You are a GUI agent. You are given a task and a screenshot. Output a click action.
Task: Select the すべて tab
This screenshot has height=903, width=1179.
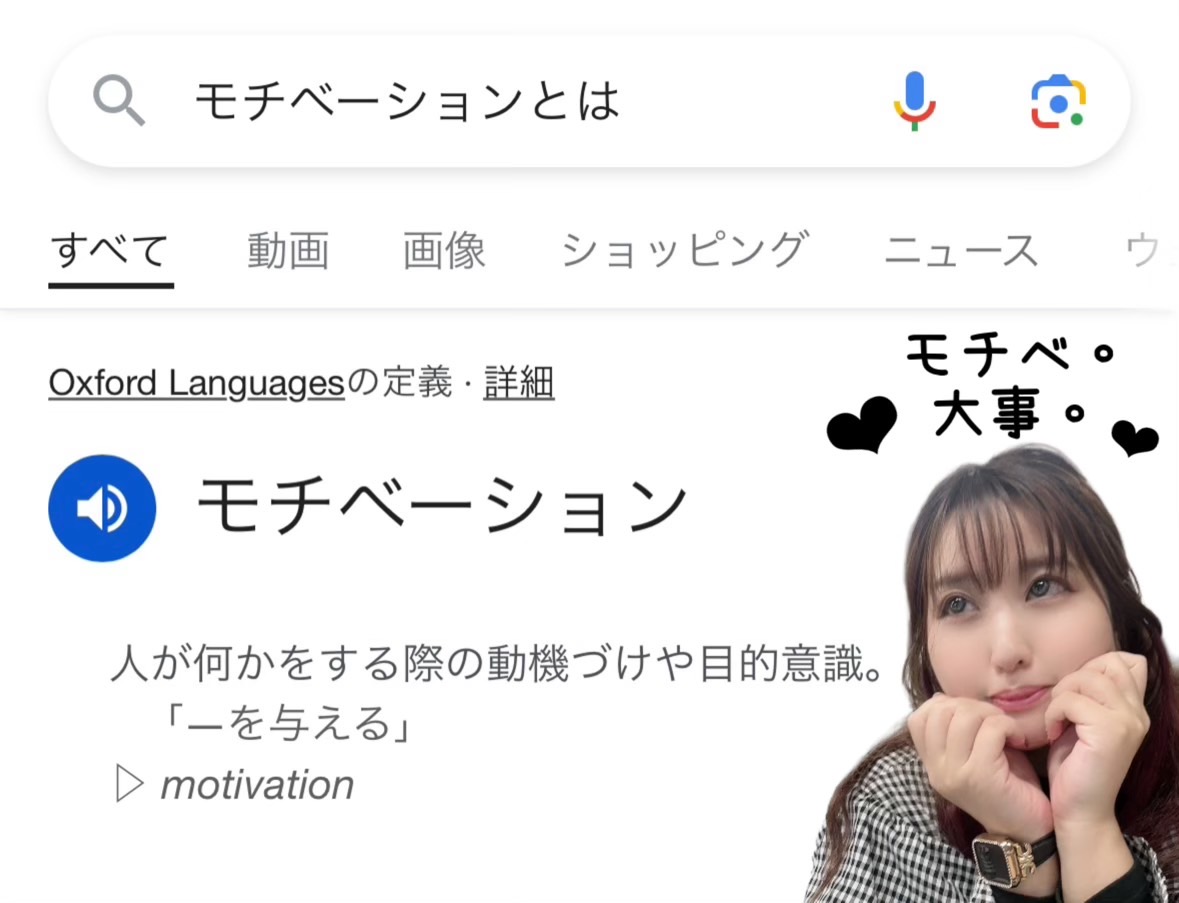pos(110,251)
